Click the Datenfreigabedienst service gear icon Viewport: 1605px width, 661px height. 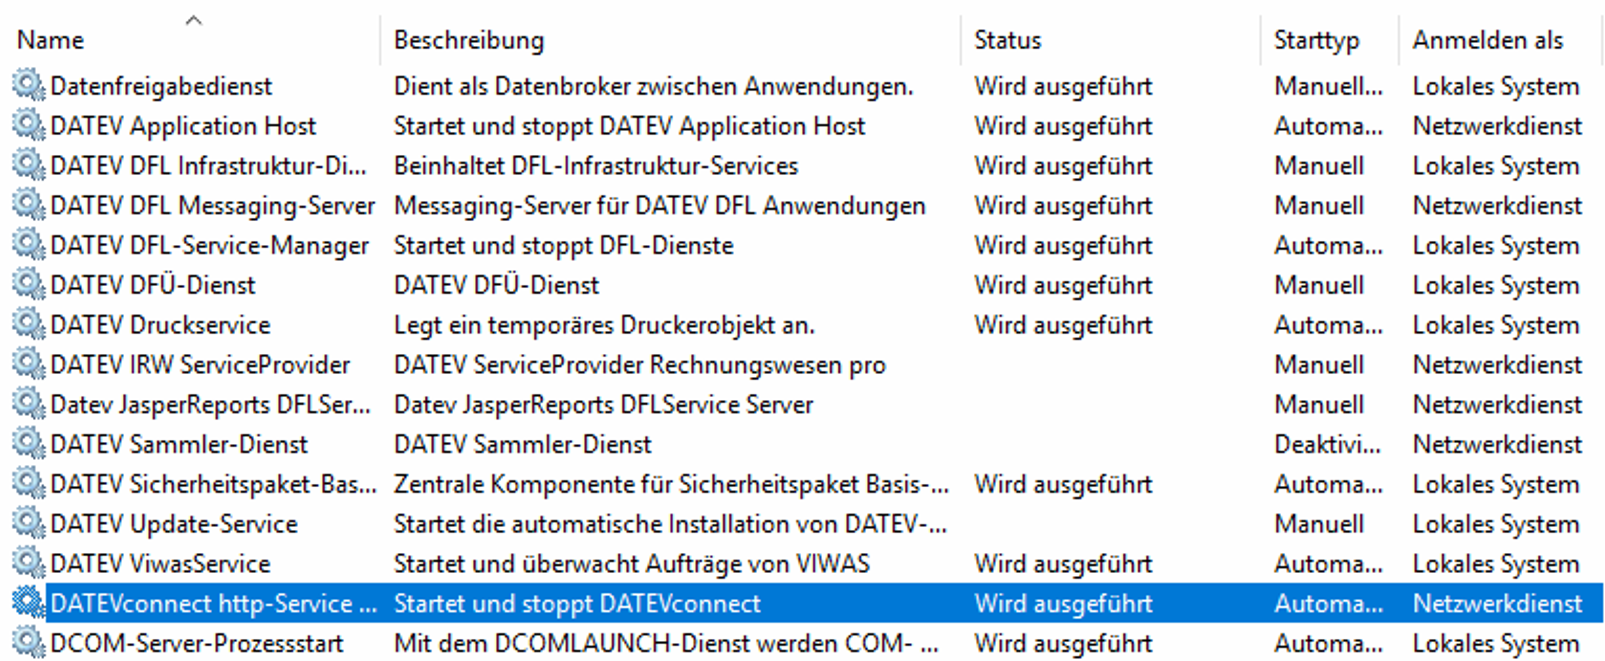[27, 86]
